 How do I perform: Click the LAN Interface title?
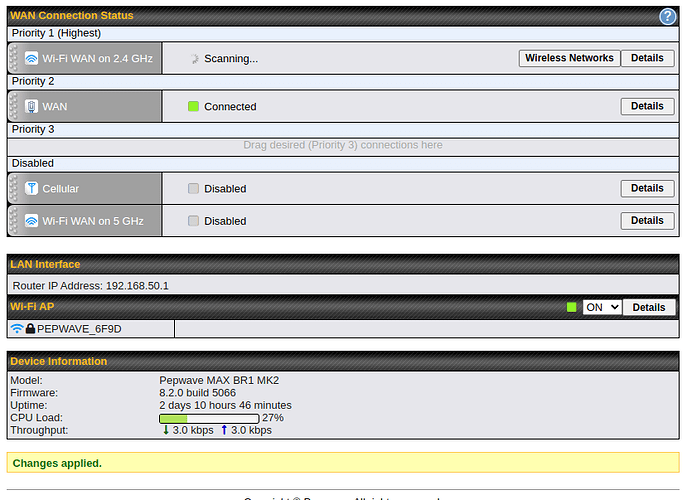tap(45, 264)
